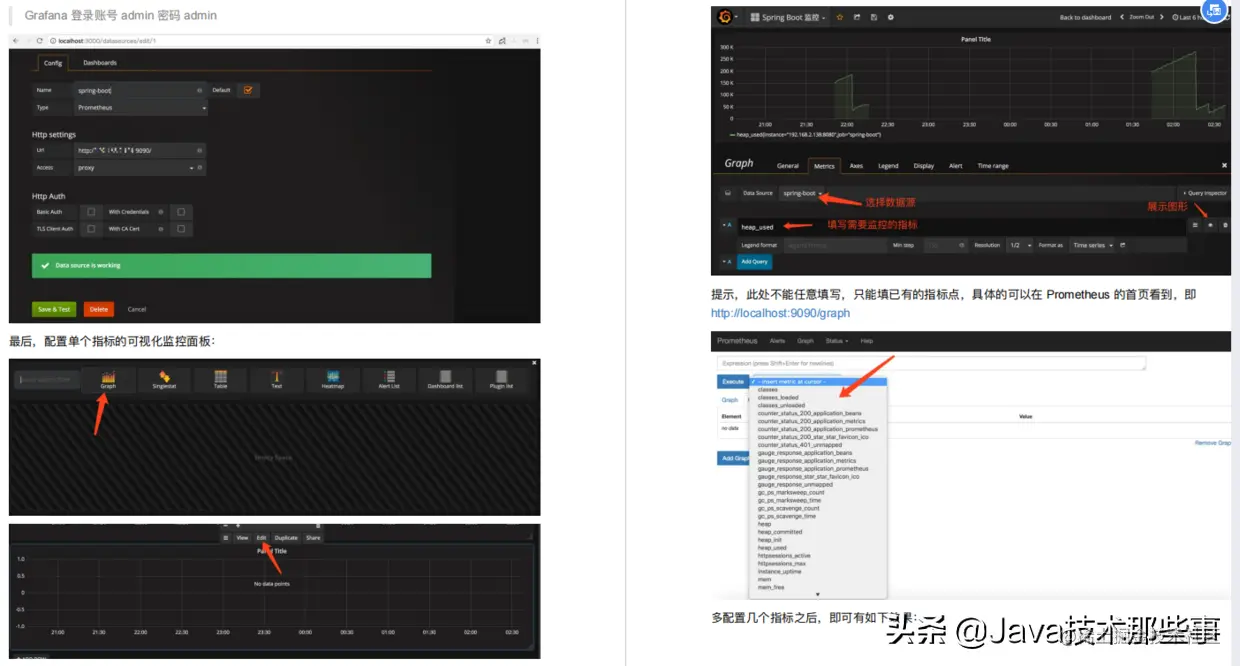Click the Prometheus Expression input field
Screen dimensions: 1240x666
click(x=932, y=363)
